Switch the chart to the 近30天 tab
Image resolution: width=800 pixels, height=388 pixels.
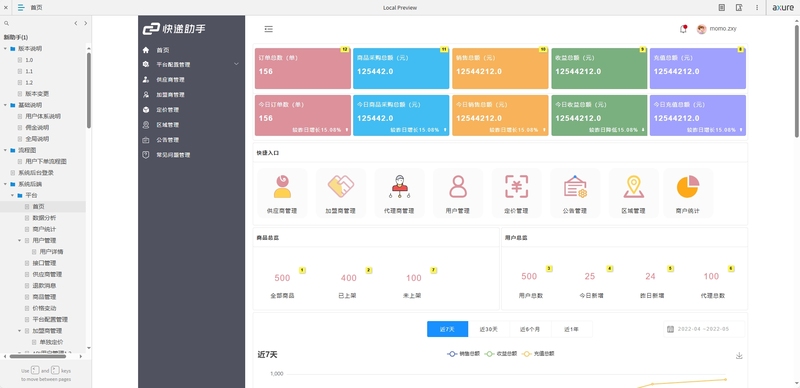tap(489, 329)
